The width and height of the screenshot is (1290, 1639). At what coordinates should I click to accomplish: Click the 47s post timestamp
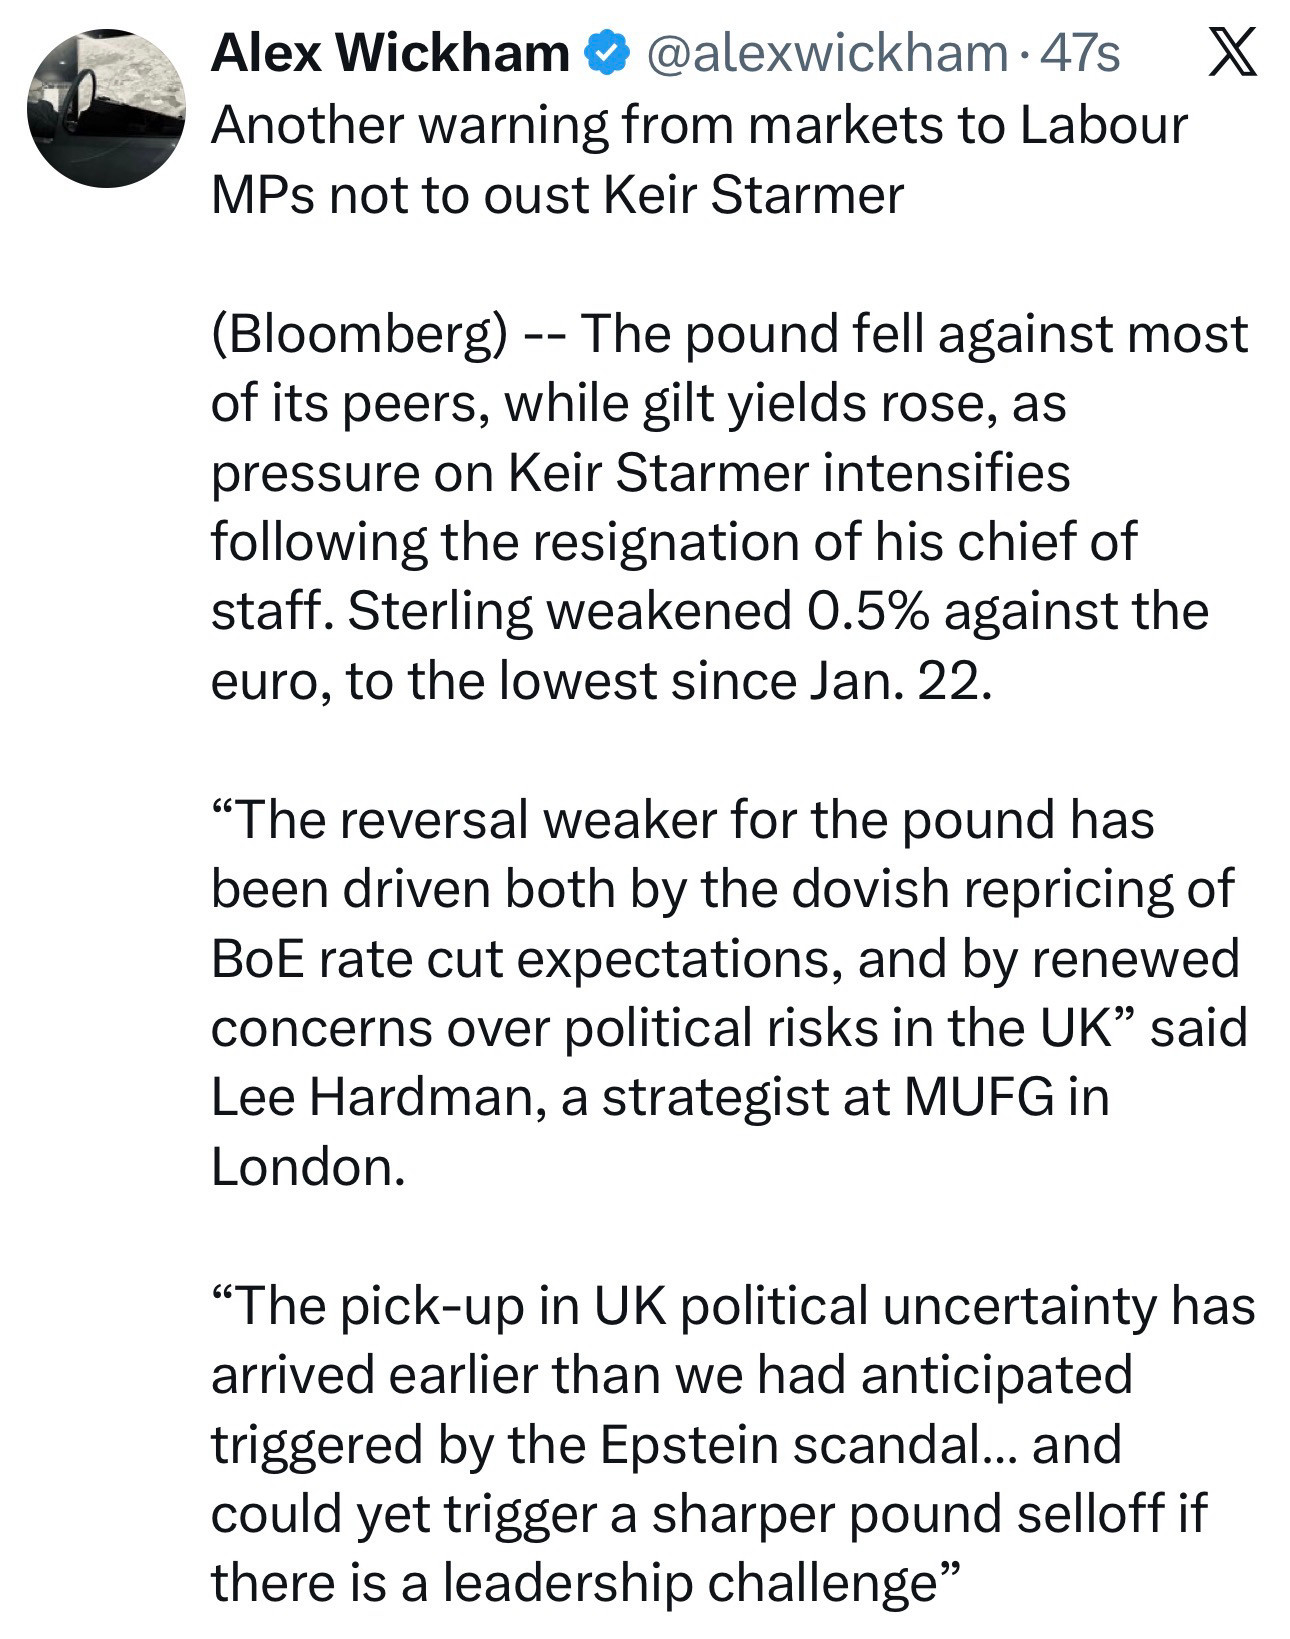click(1080, 53)
